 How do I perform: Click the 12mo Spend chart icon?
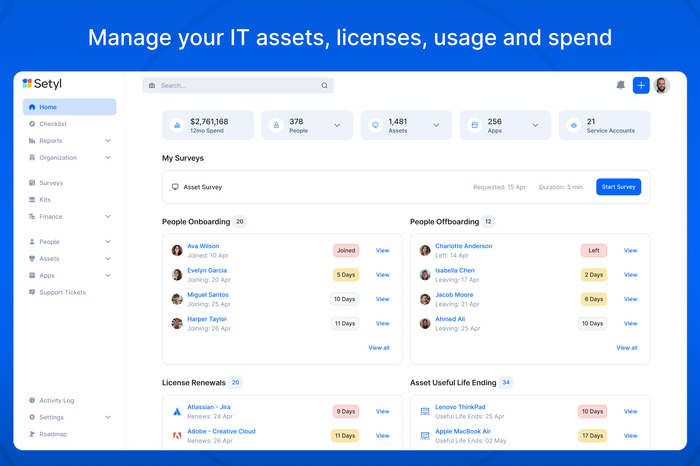(x=177, y=125)
